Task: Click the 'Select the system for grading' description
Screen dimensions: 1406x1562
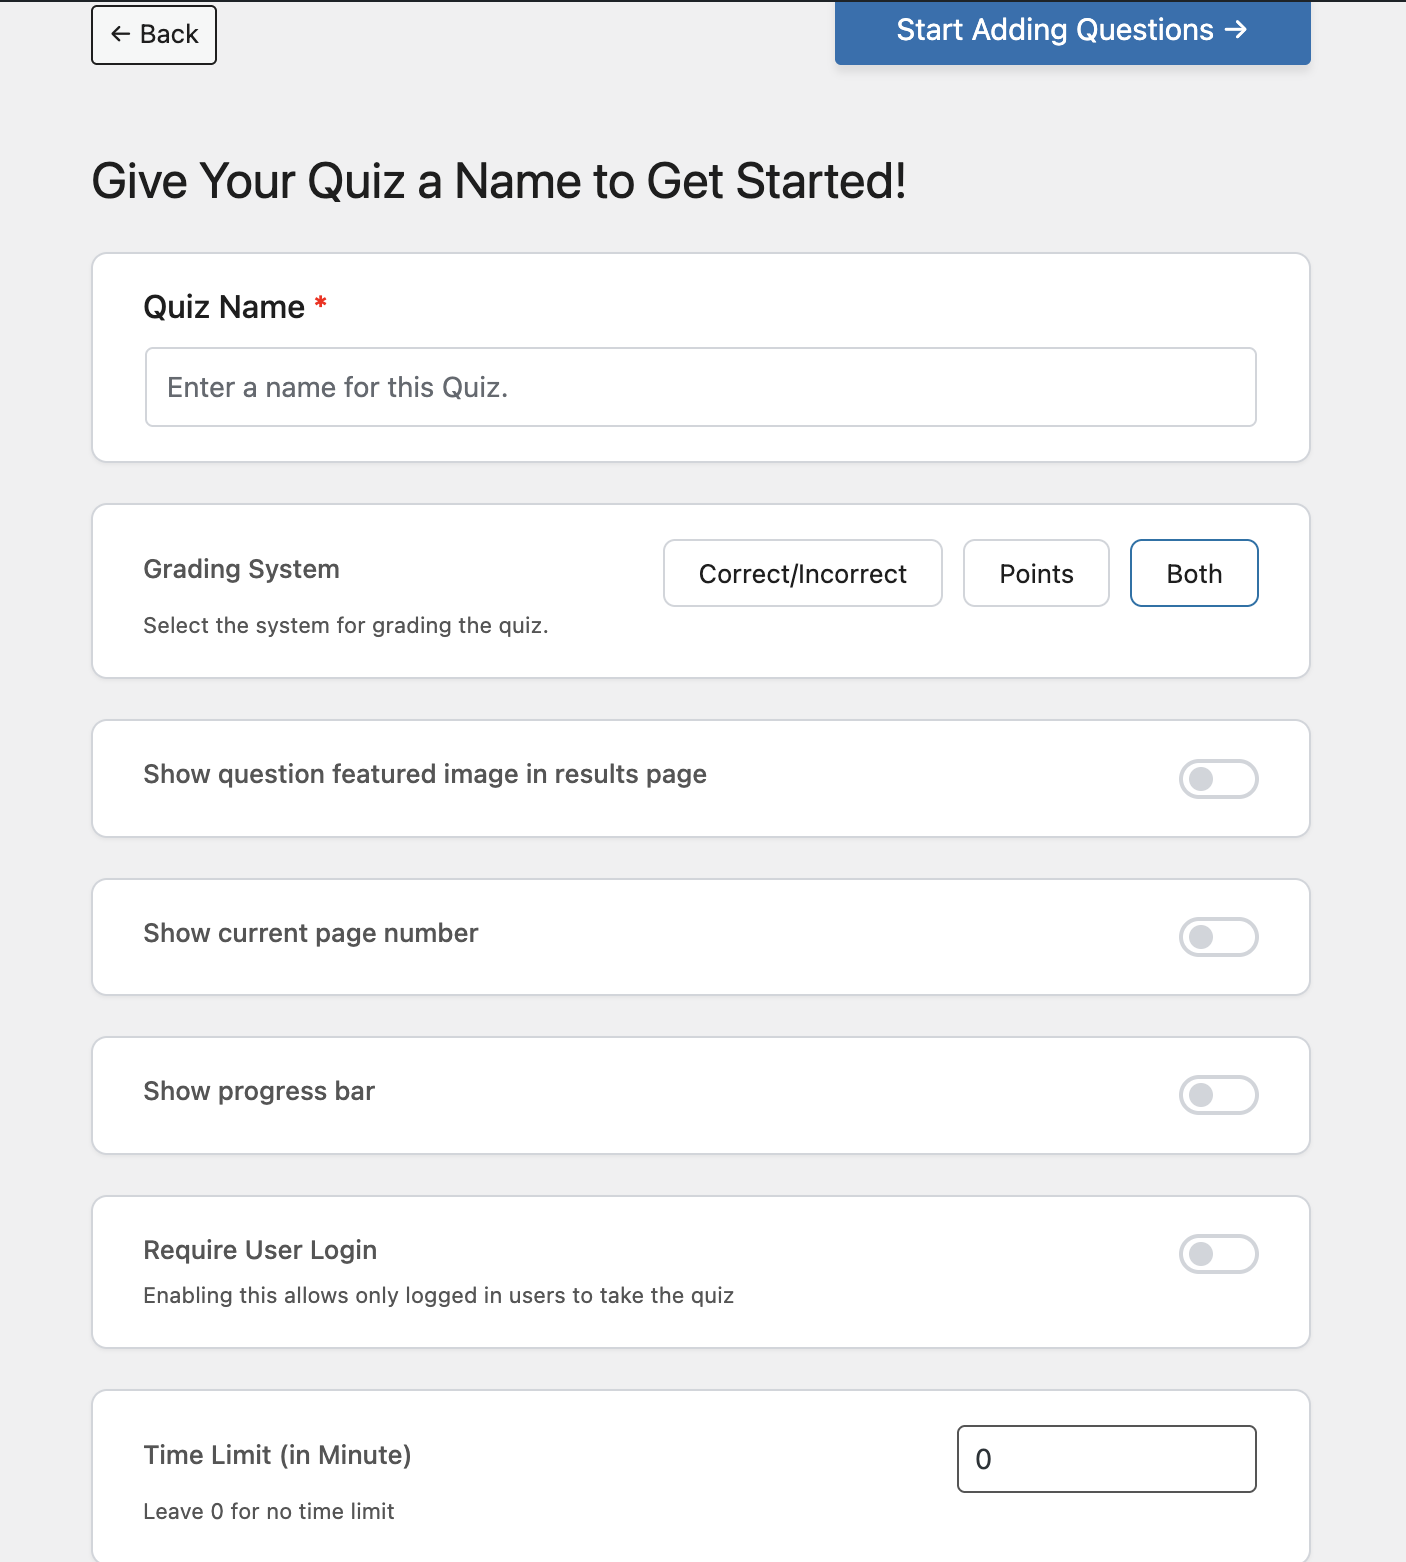Action: tap(345, 625)
